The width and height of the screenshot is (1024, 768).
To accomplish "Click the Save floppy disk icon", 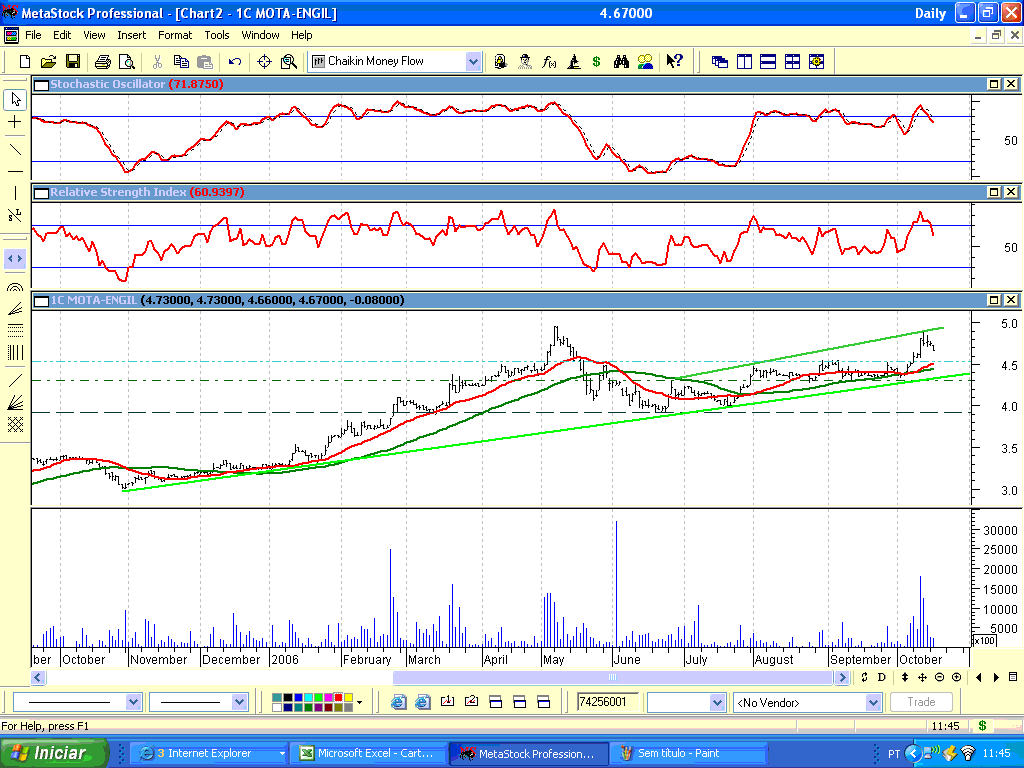I will point(71,62).
